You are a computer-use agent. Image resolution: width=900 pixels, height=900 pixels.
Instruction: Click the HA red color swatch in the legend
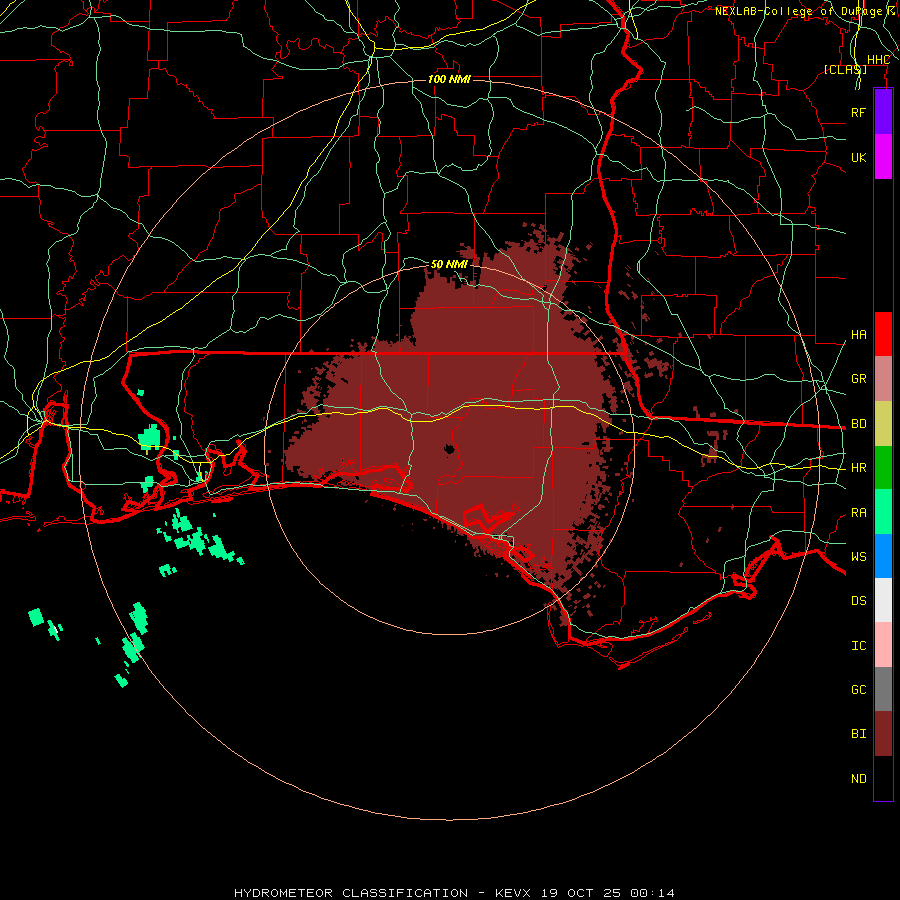pos(883,334)
